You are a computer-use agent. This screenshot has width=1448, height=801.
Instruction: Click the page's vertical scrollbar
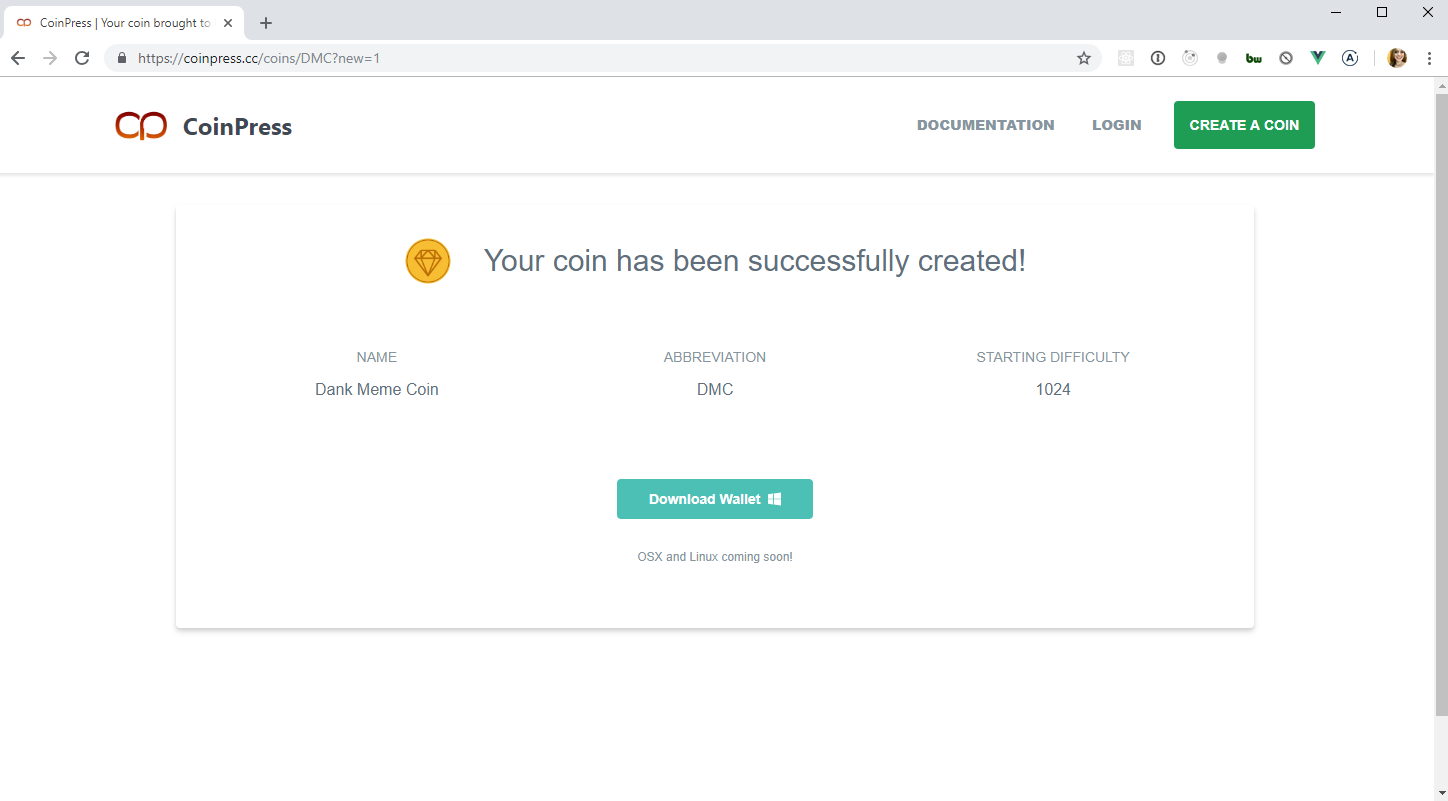point(1441,405)
